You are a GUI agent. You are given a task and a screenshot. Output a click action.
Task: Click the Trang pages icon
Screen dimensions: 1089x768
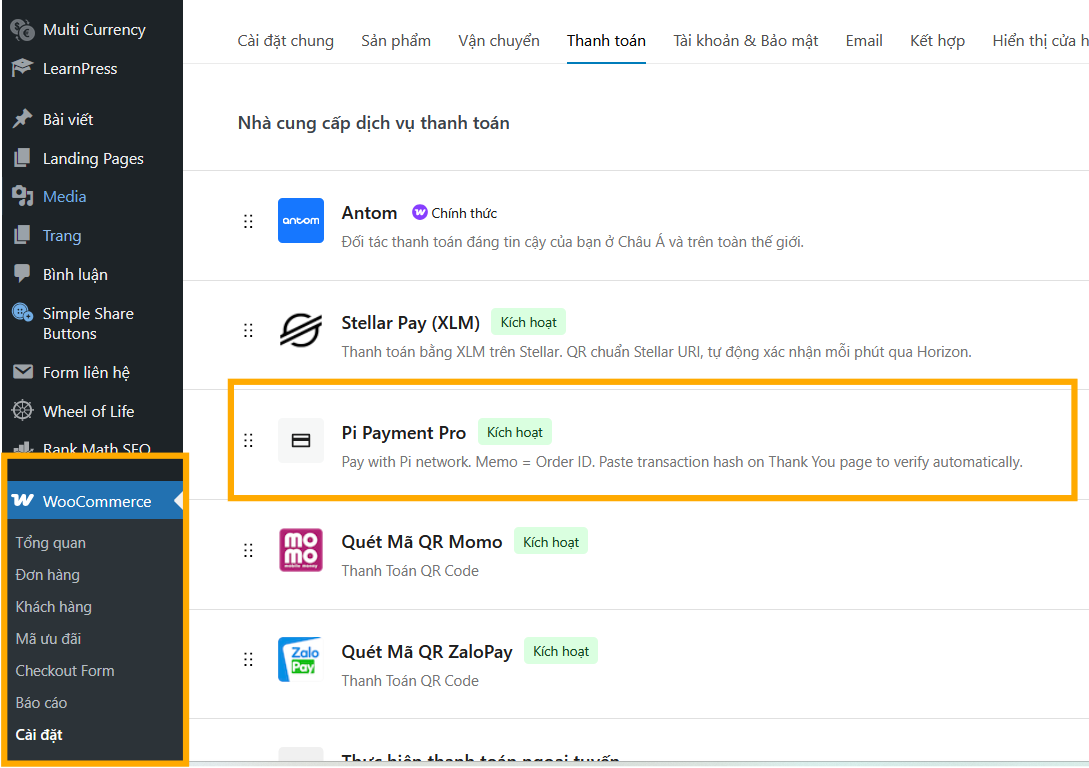point(22,235)
